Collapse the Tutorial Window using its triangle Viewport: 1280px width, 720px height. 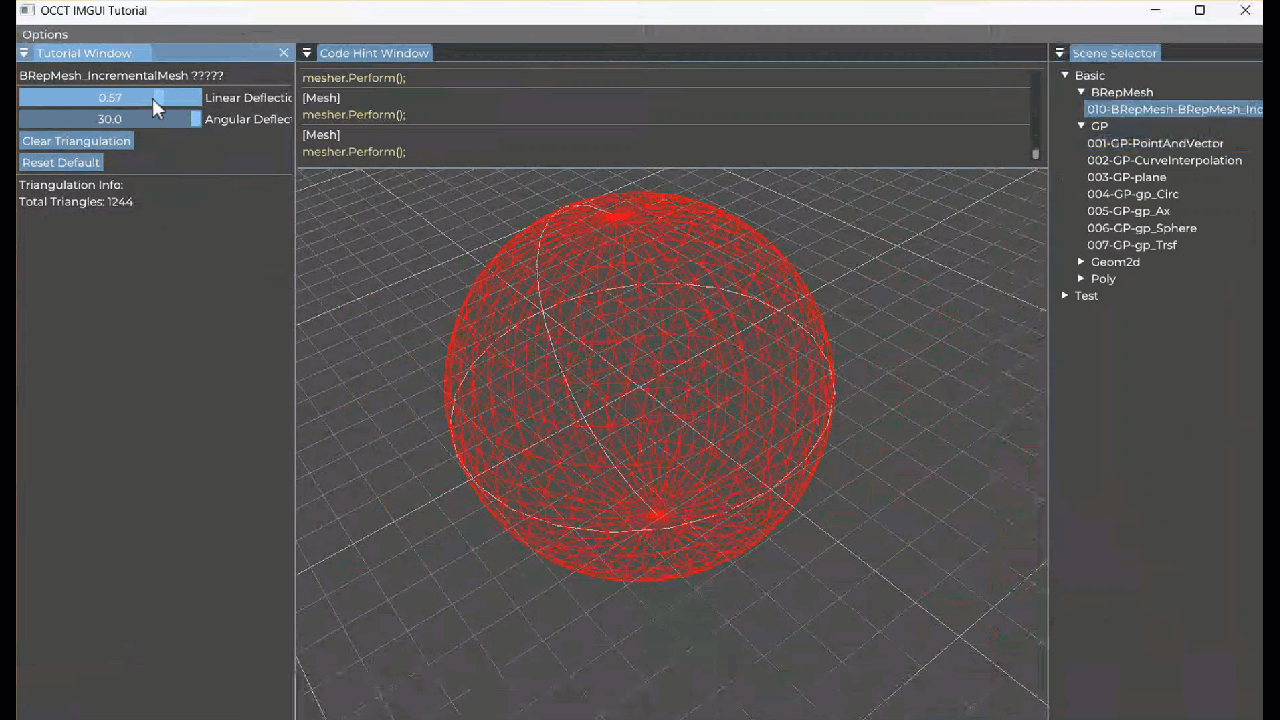24,53
